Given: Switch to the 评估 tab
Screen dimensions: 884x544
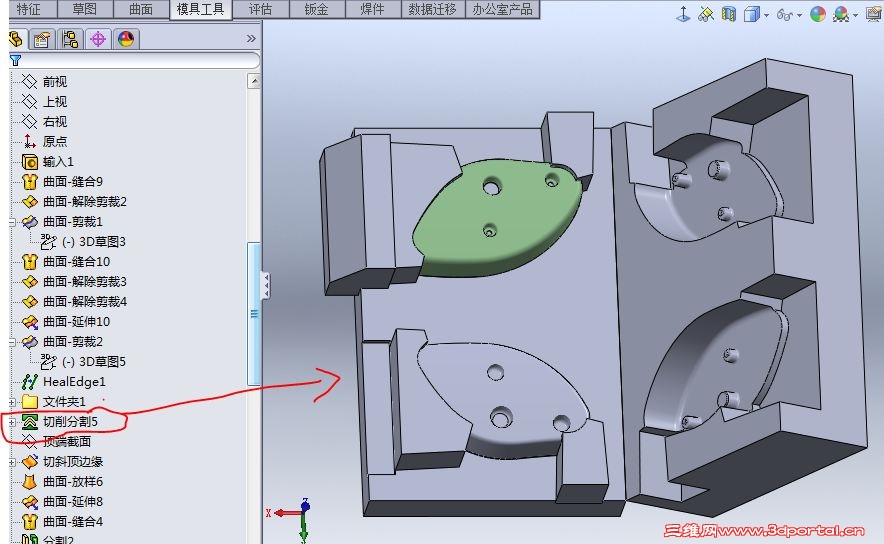Looking at the screenshot, I should point(260,10).
